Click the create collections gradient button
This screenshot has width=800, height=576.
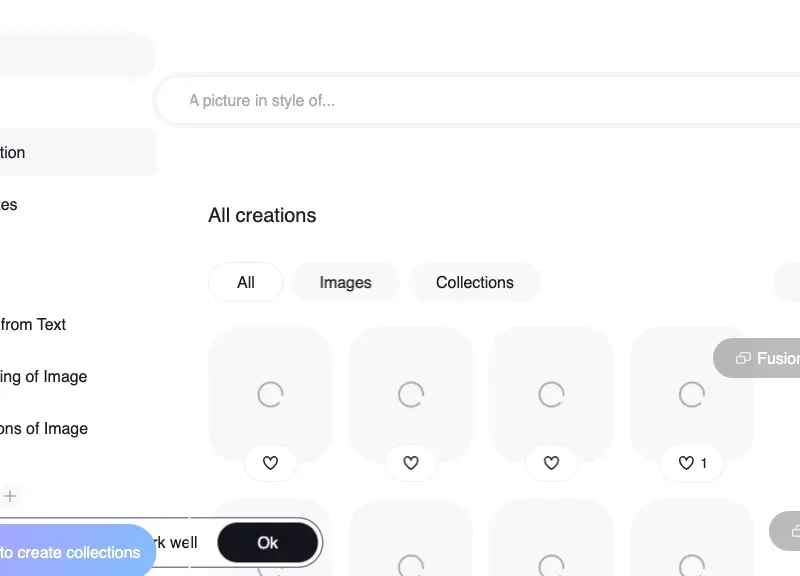70,552
